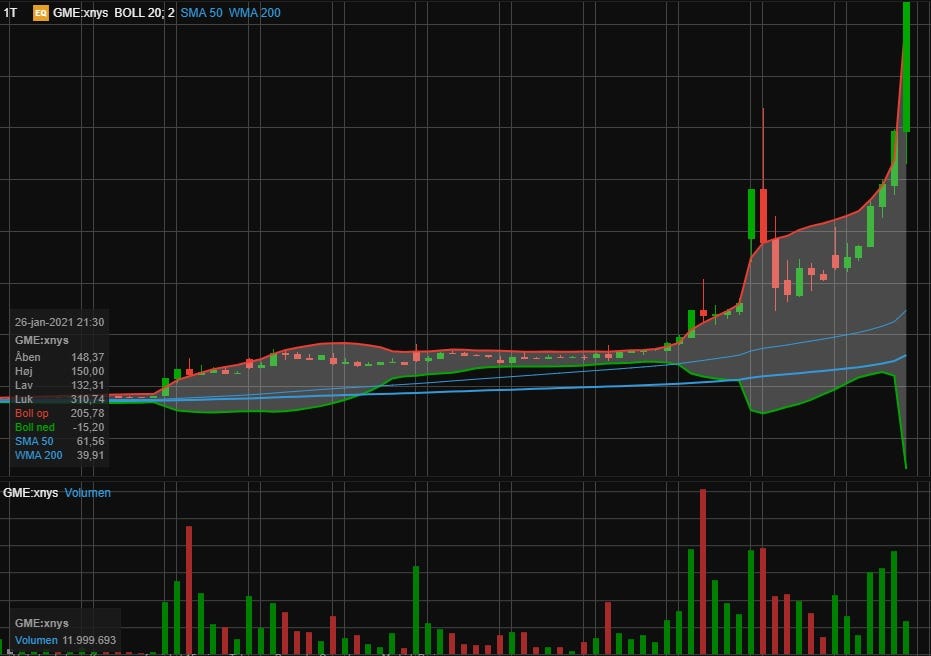Image resolution: width=931 pixels, height=656 pixels.
Task: Click the Volumen label in volume panel header
Action: 88,493
